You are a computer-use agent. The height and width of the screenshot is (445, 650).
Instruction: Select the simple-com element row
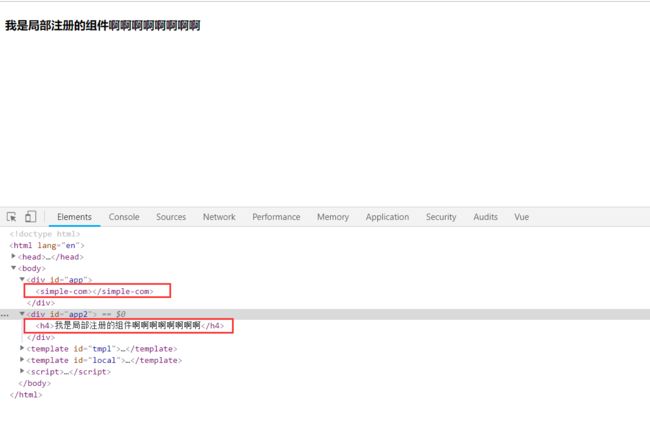pyautogui.click(x=95, y=291)
